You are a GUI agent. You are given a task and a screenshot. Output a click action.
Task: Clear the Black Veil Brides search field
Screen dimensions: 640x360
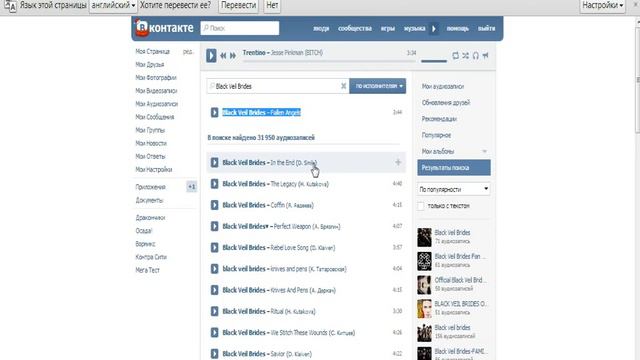343,86
